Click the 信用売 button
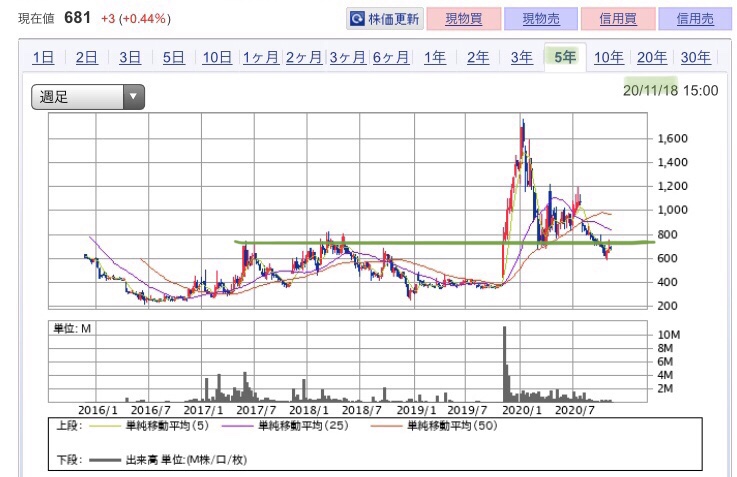The height and width of the screenshot is (477, 737). click(695, 19)
